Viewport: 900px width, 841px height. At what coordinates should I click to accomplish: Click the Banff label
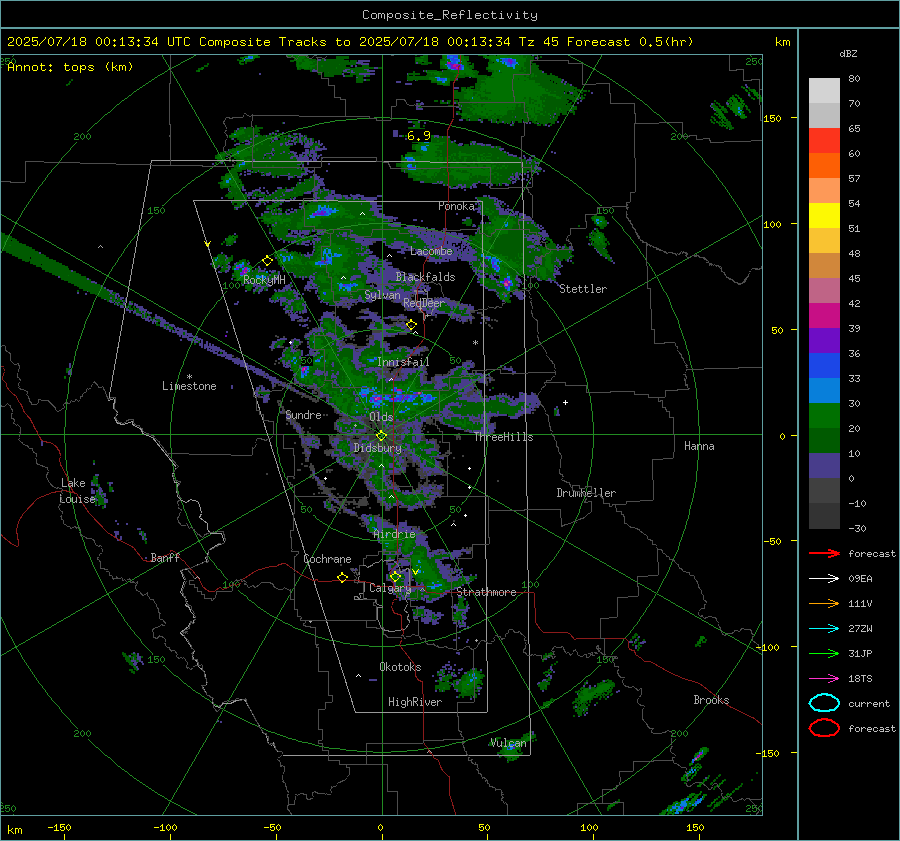pyautogui.click(x=165, y=558)
